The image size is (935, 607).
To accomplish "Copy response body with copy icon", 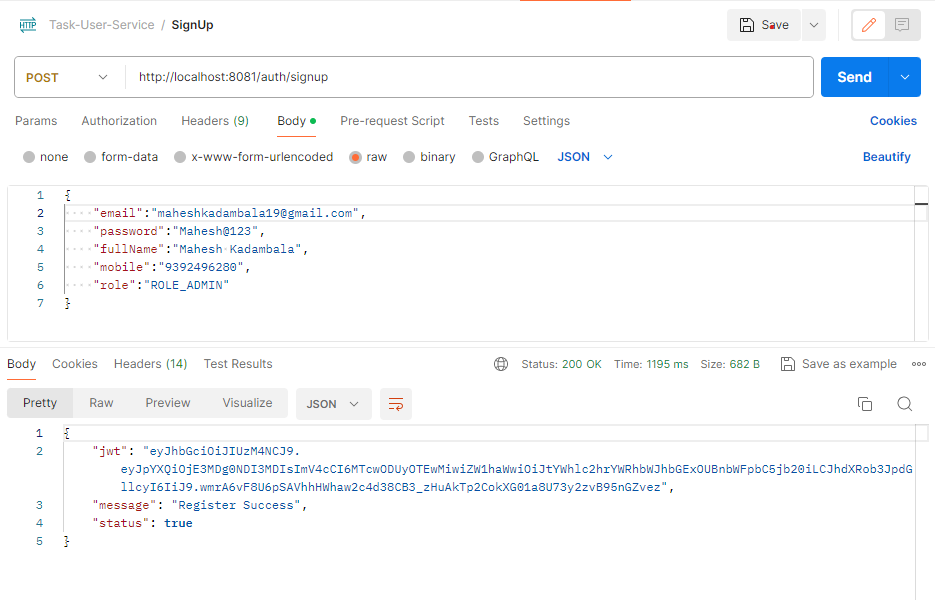I will coord(865,404).
